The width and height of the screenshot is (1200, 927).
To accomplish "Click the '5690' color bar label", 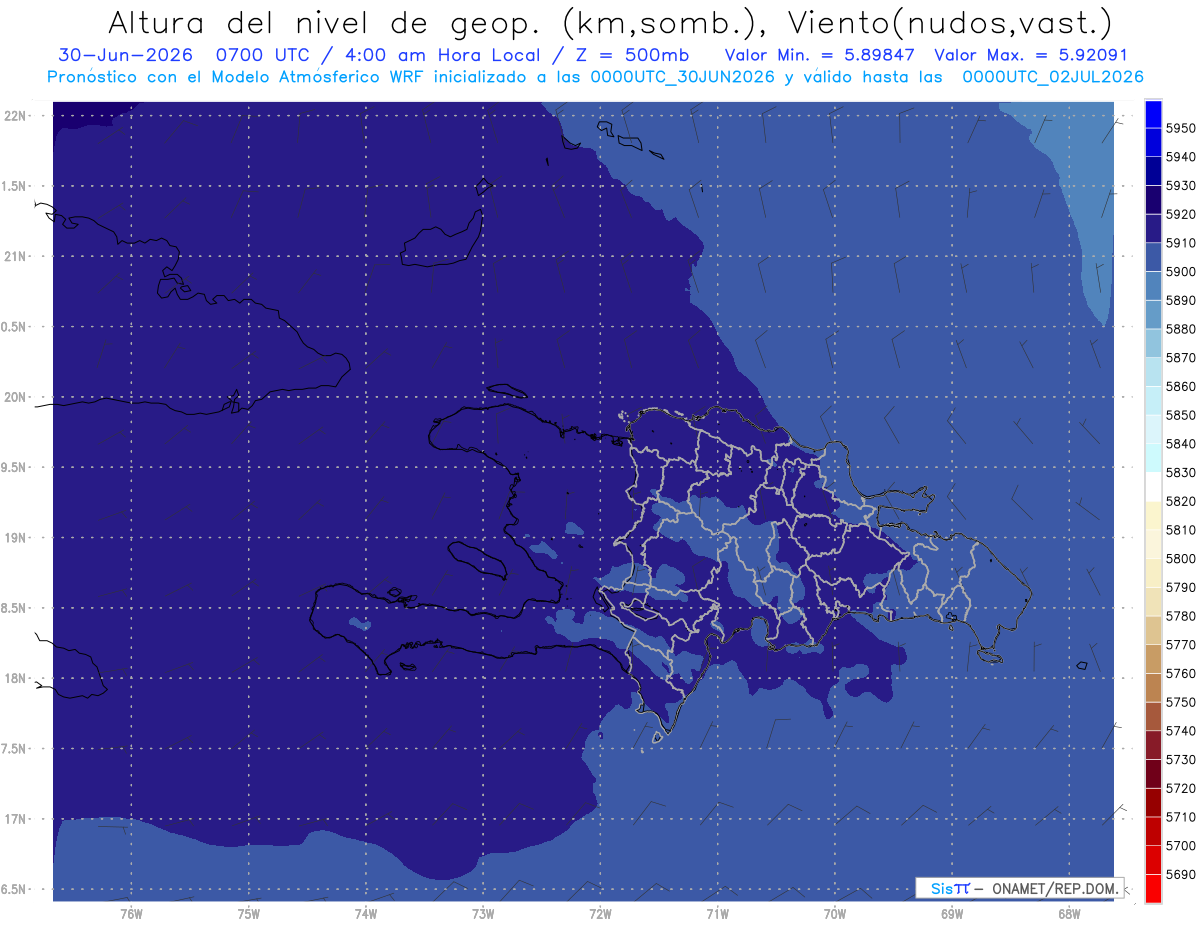I will click(1180, 874).
